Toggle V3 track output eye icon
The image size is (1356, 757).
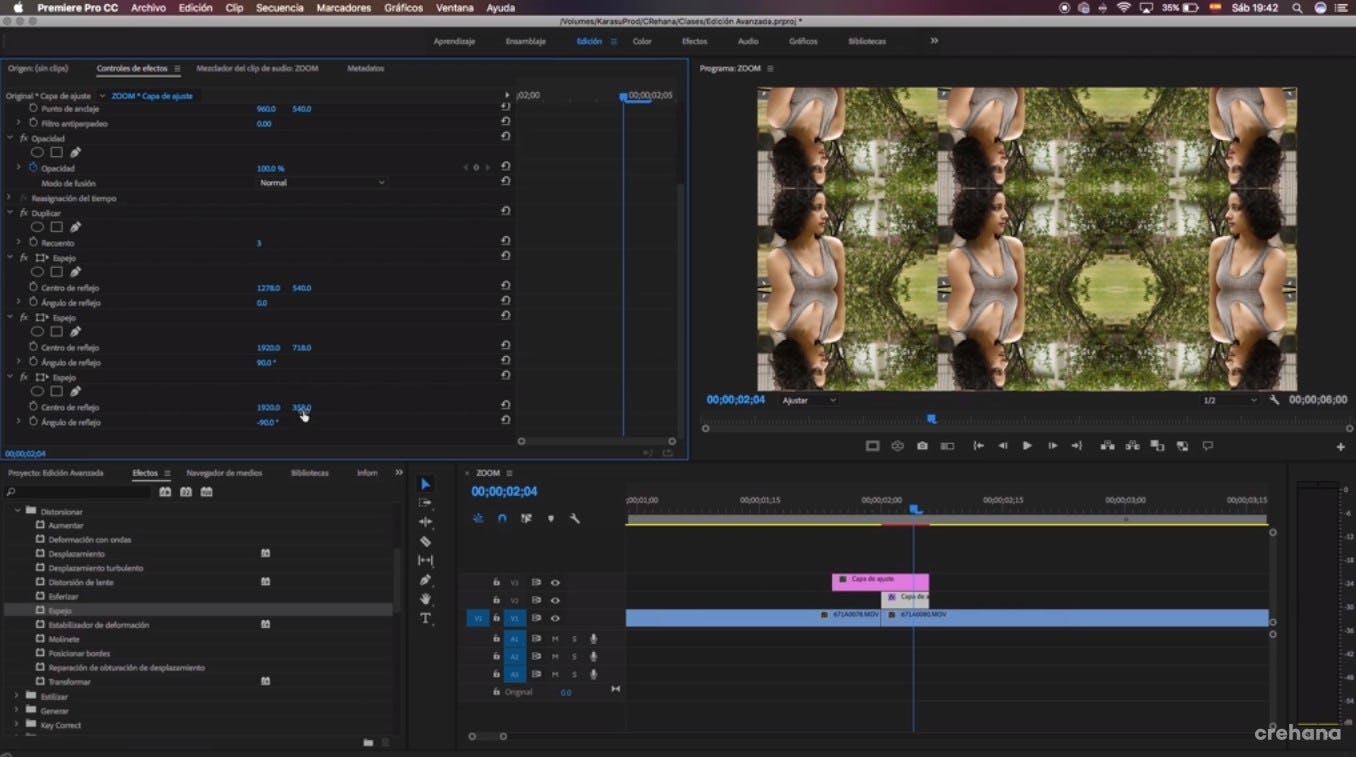pyautogui.click(x=555, y=582)
